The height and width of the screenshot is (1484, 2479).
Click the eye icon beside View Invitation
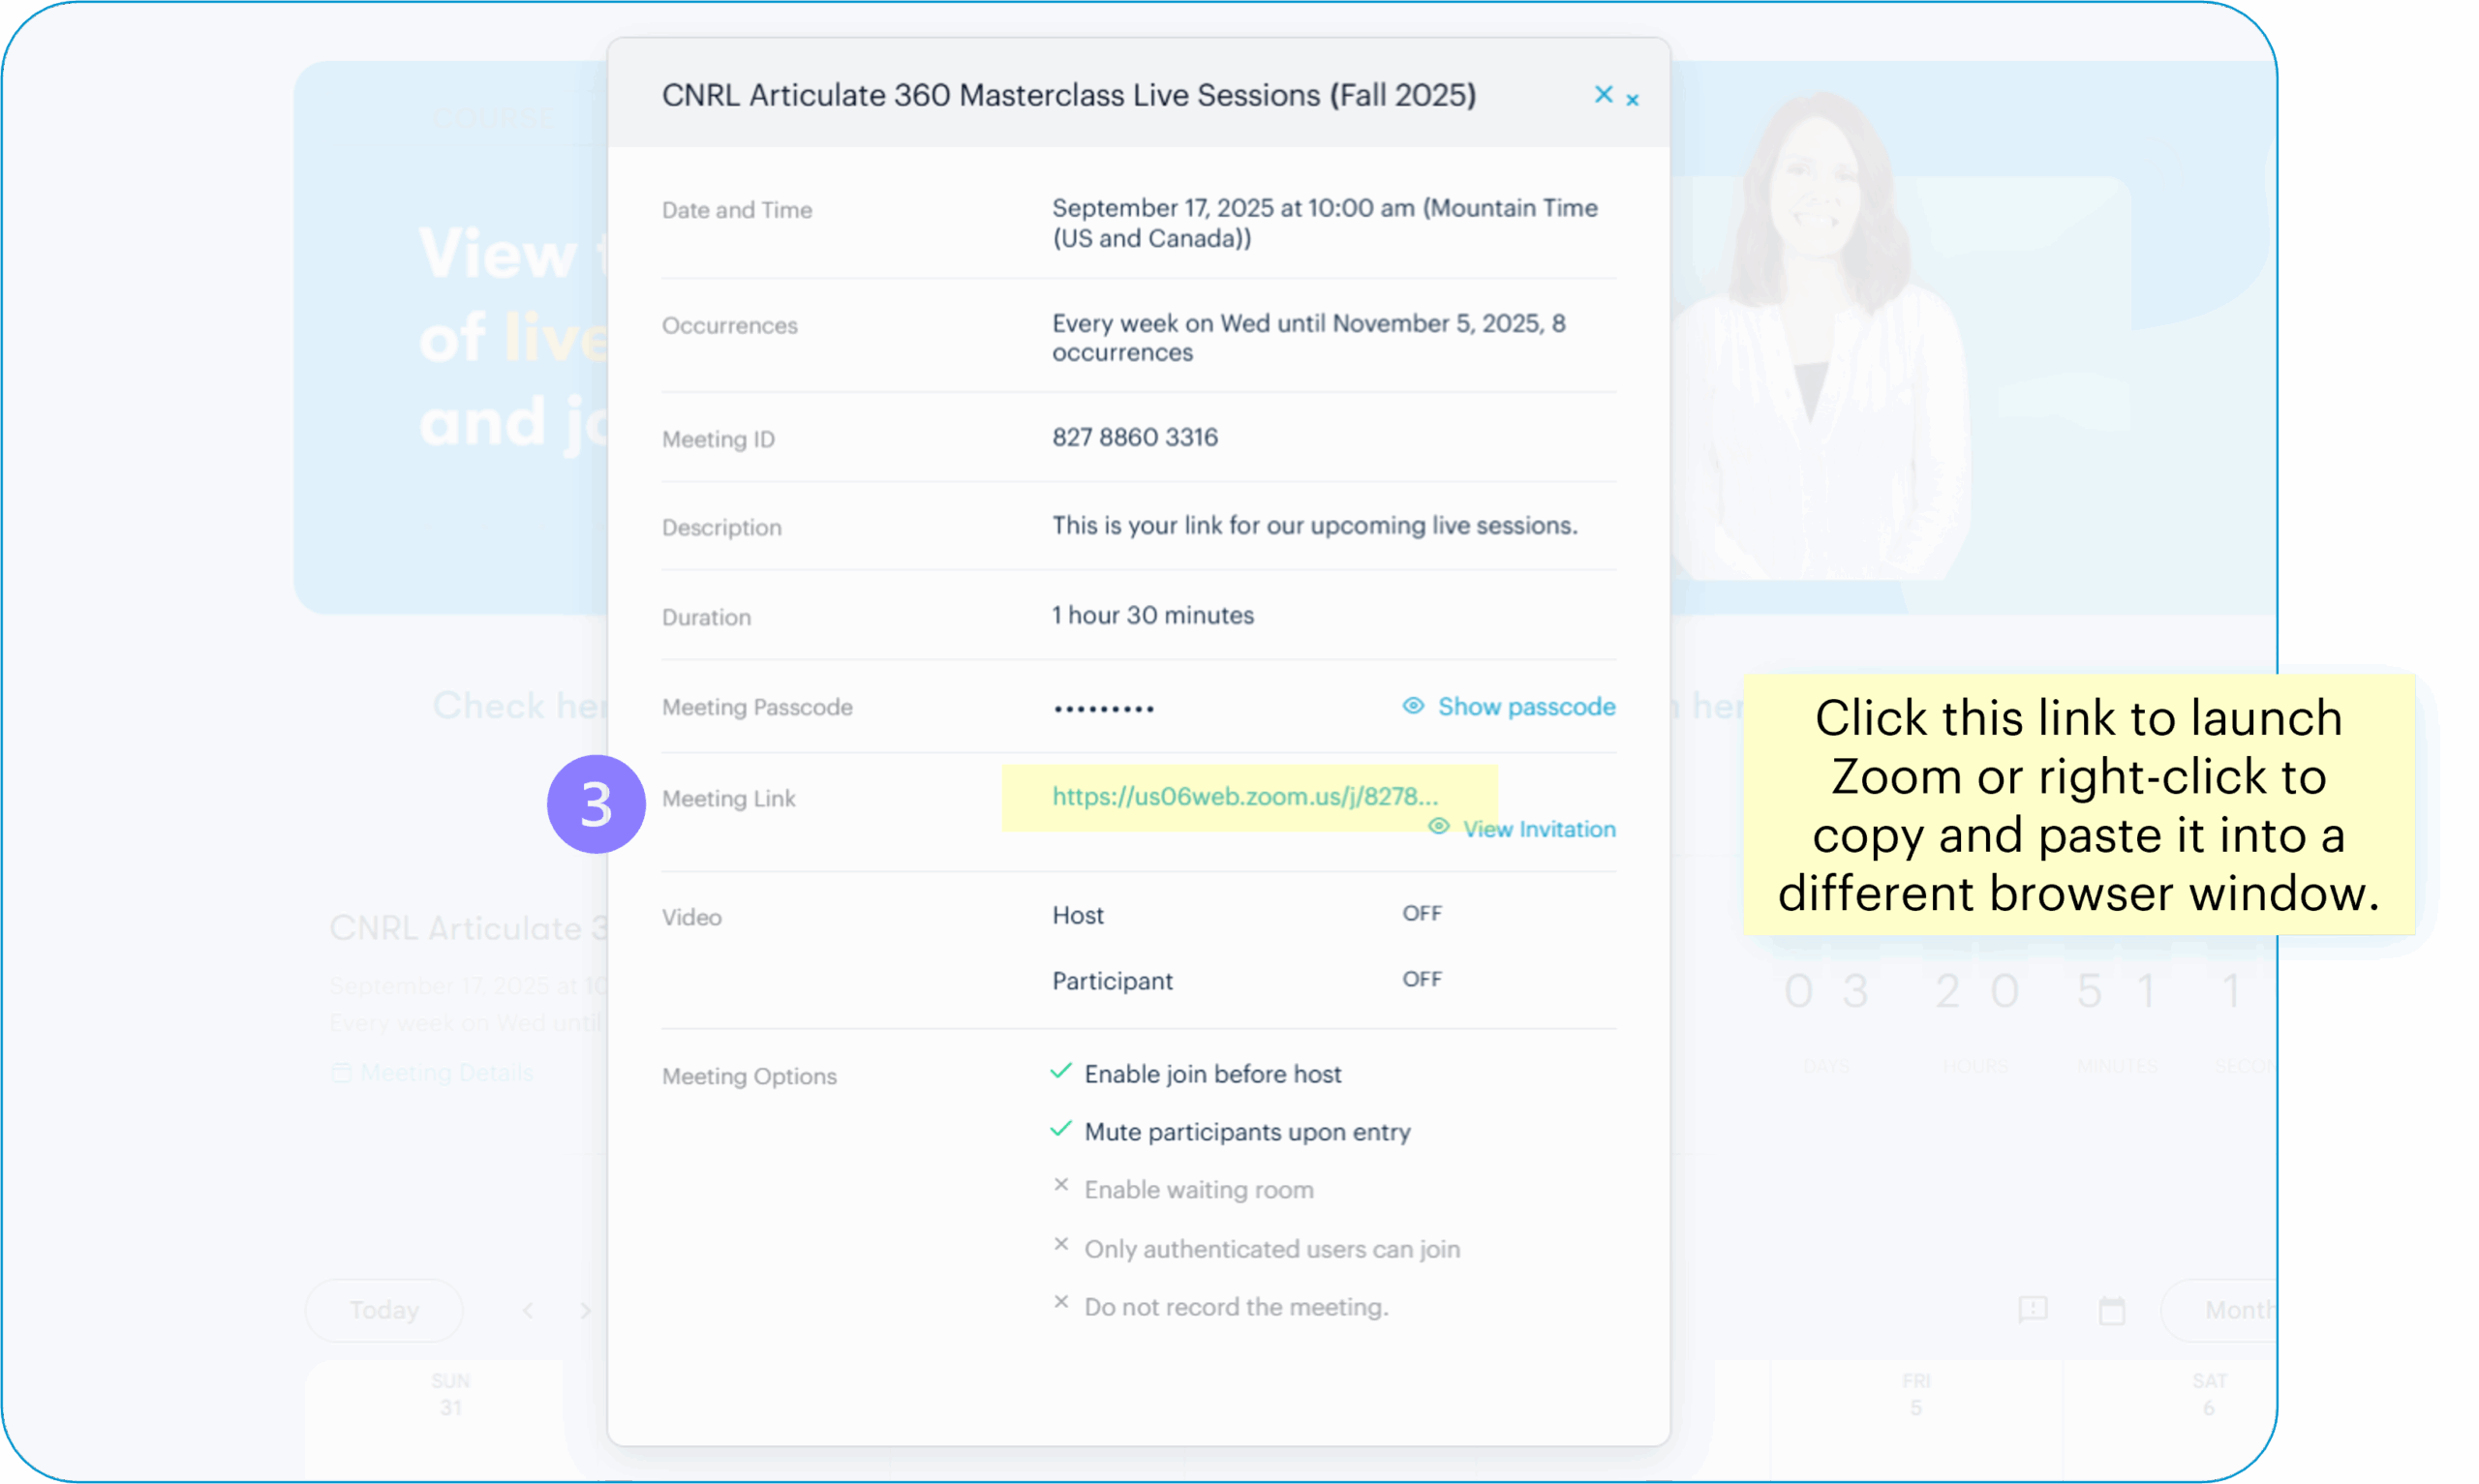1438,826
